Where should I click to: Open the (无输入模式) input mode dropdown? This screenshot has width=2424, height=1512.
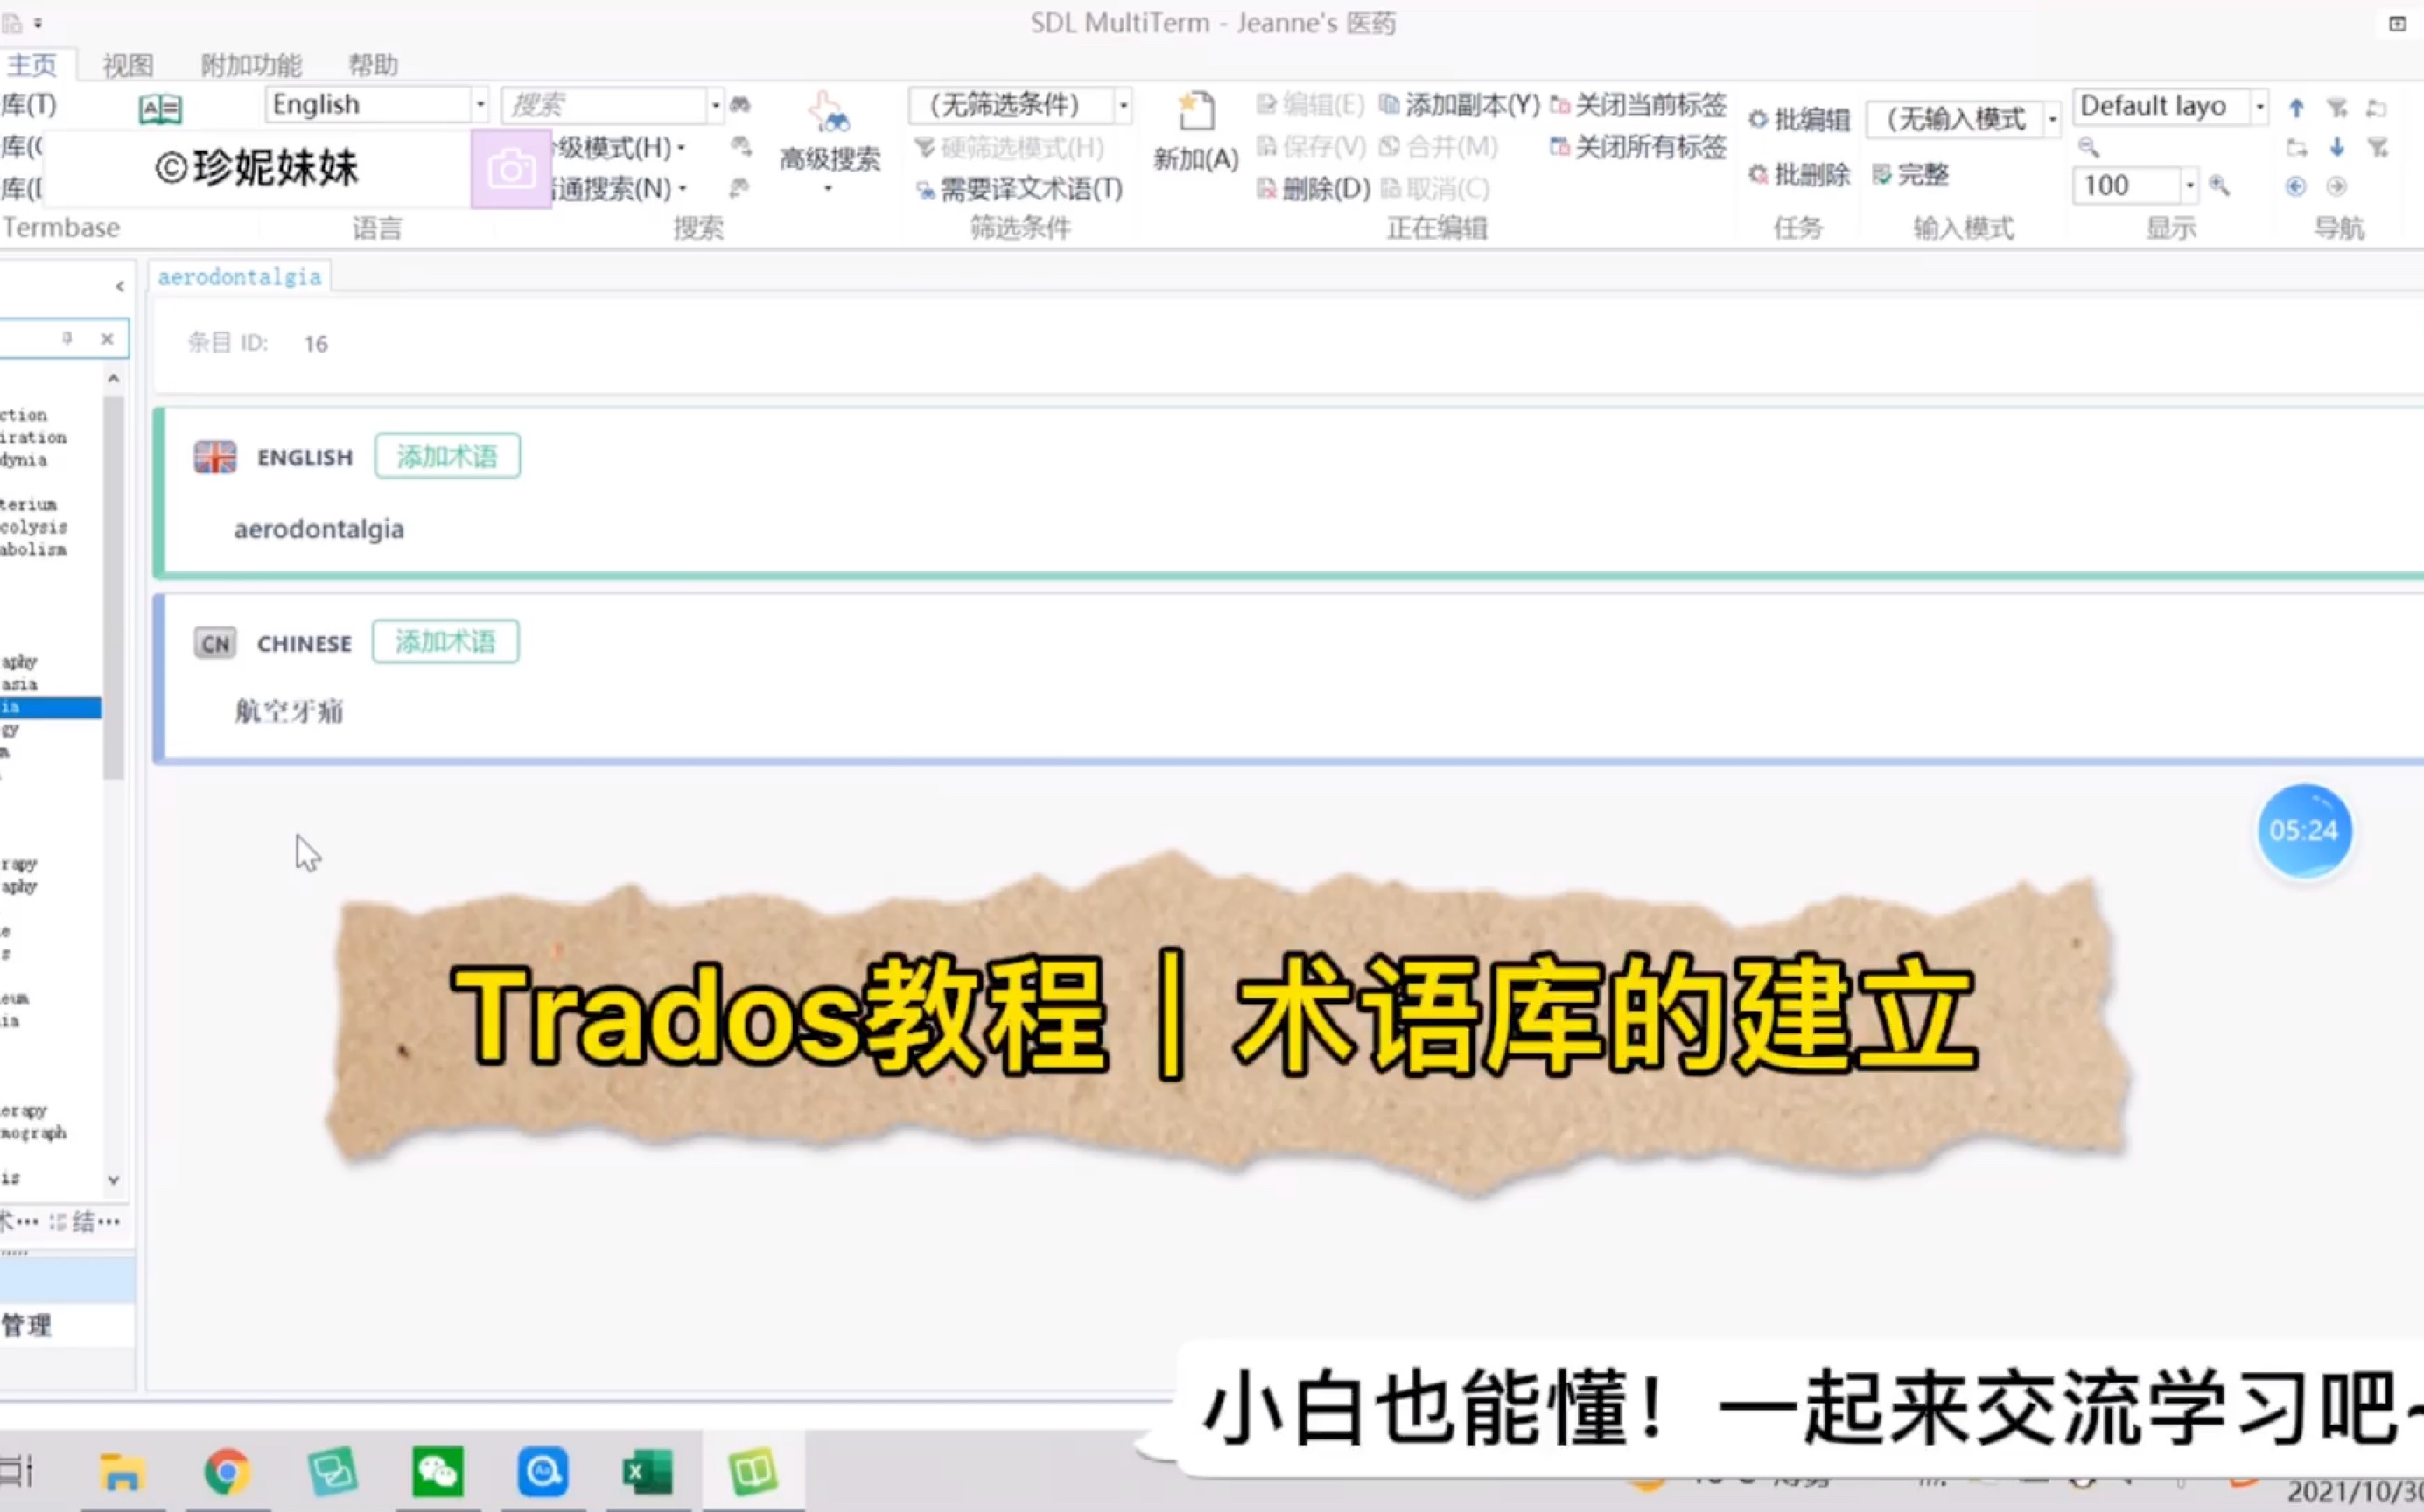point(2052,119)
